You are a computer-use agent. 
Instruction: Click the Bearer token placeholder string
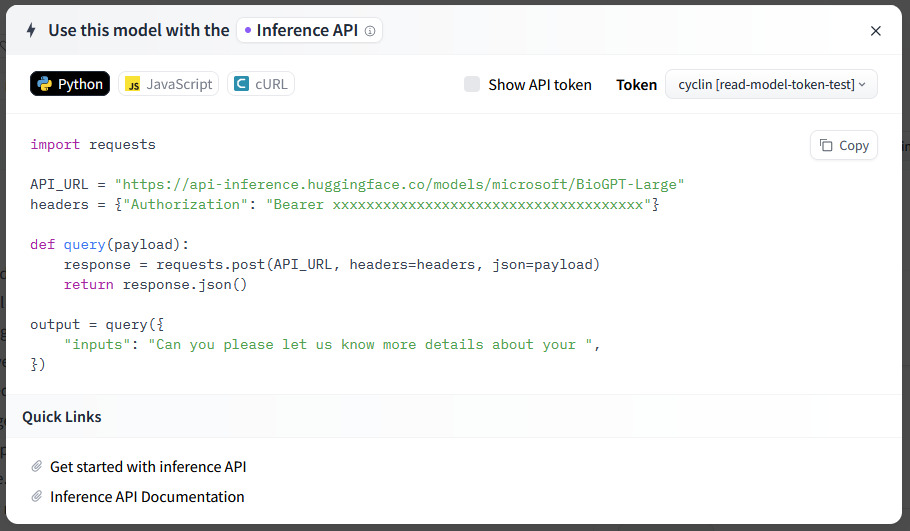point(458,204)
